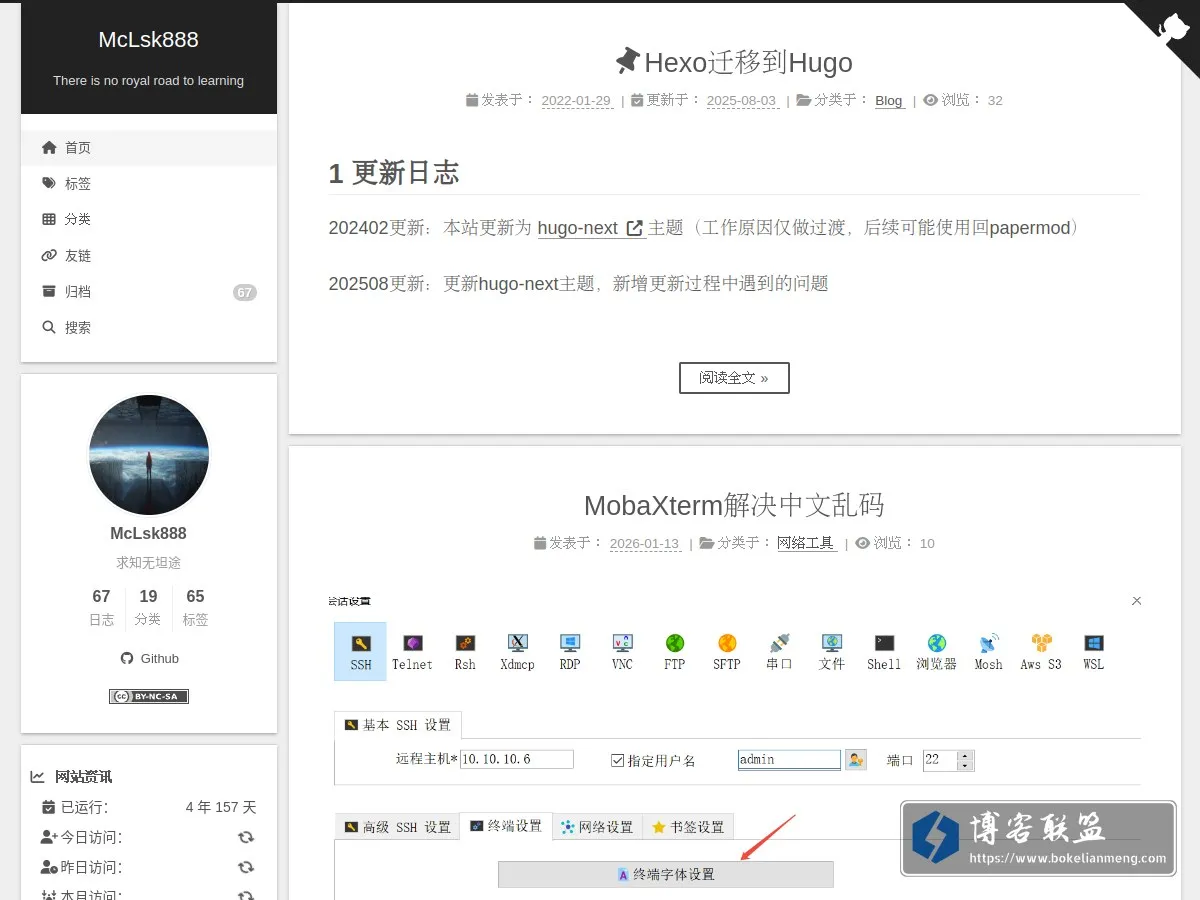The width and height of the screenshot is (1200, 900).
Task: Select the 浏览器 session icon
Action: point(936,652)
